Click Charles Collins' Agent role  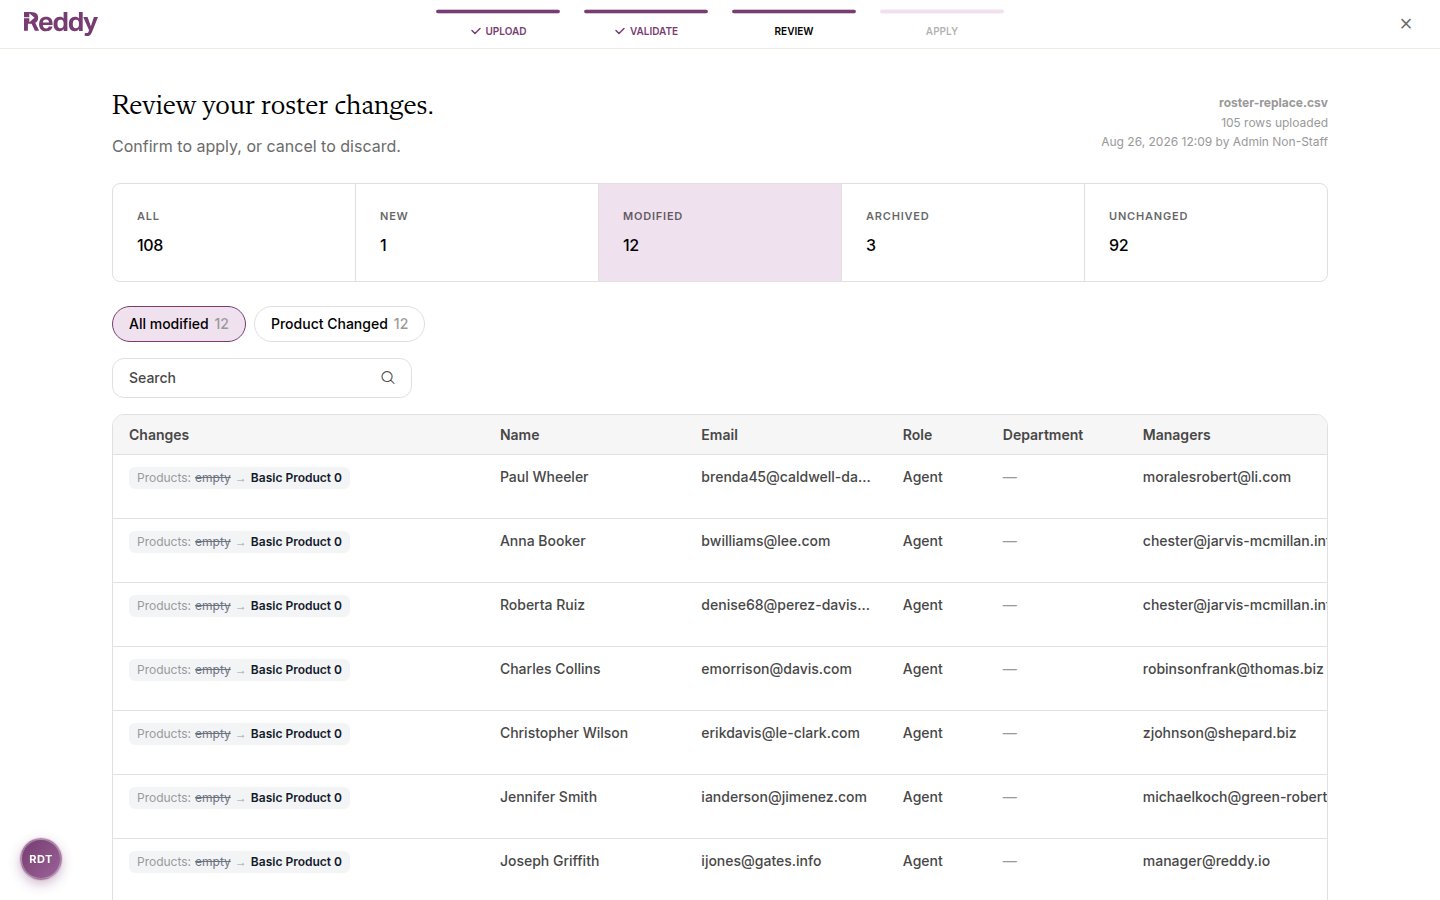922,669
